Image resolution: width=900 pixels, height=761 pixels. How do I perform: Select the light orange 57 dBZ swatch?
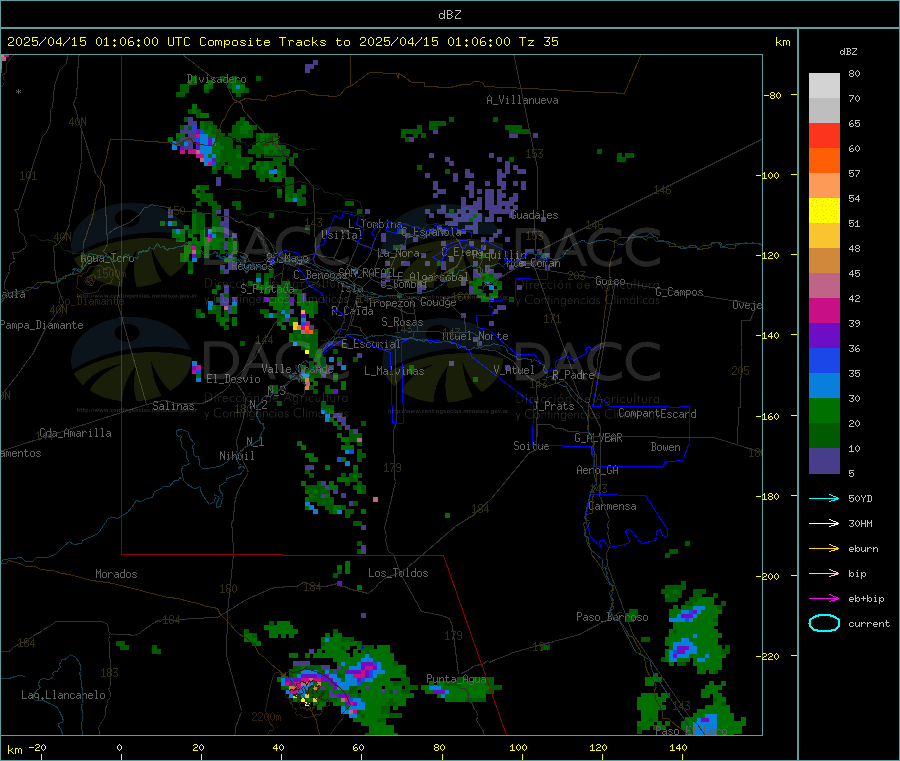pos(824,185)
